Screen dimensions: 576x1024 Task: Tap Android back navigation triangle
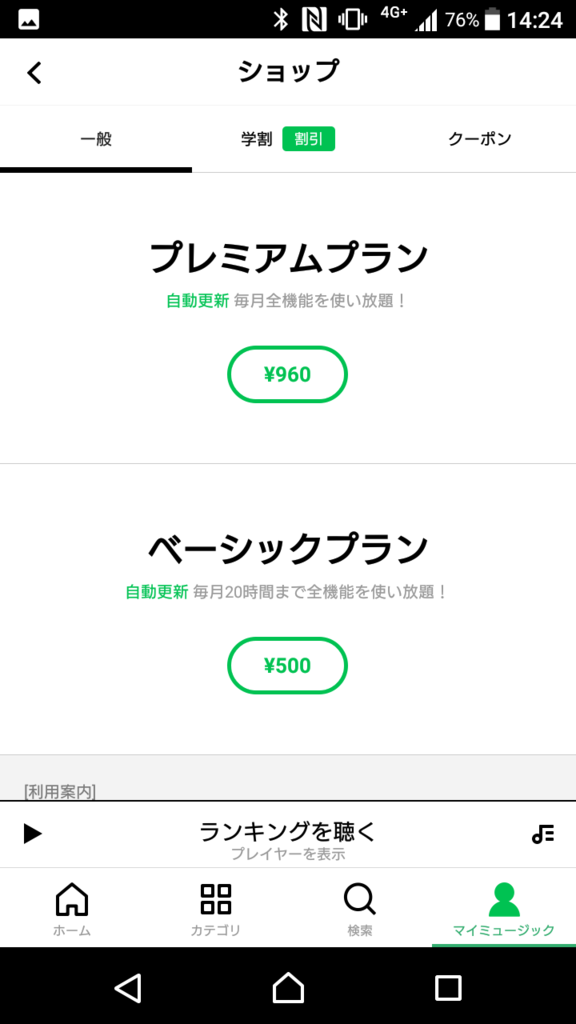point(128,988)
